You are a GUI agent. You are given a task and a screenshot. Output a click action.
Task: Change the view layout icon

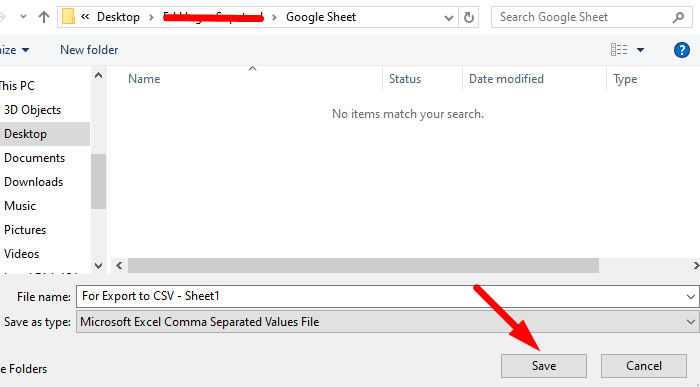click(x=619, y=50)
